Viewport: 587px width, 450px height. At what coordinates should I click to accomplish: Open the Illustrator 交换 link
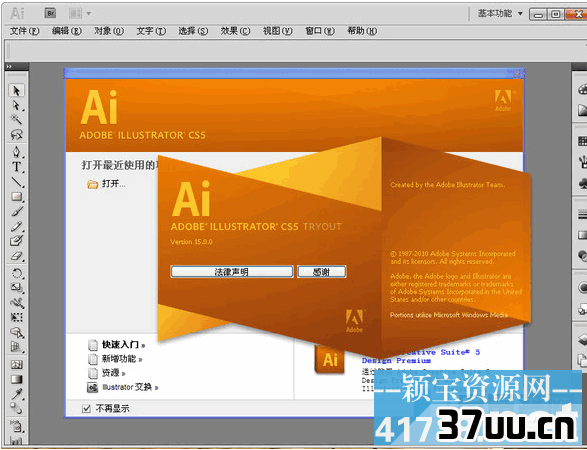coord(130,387)
